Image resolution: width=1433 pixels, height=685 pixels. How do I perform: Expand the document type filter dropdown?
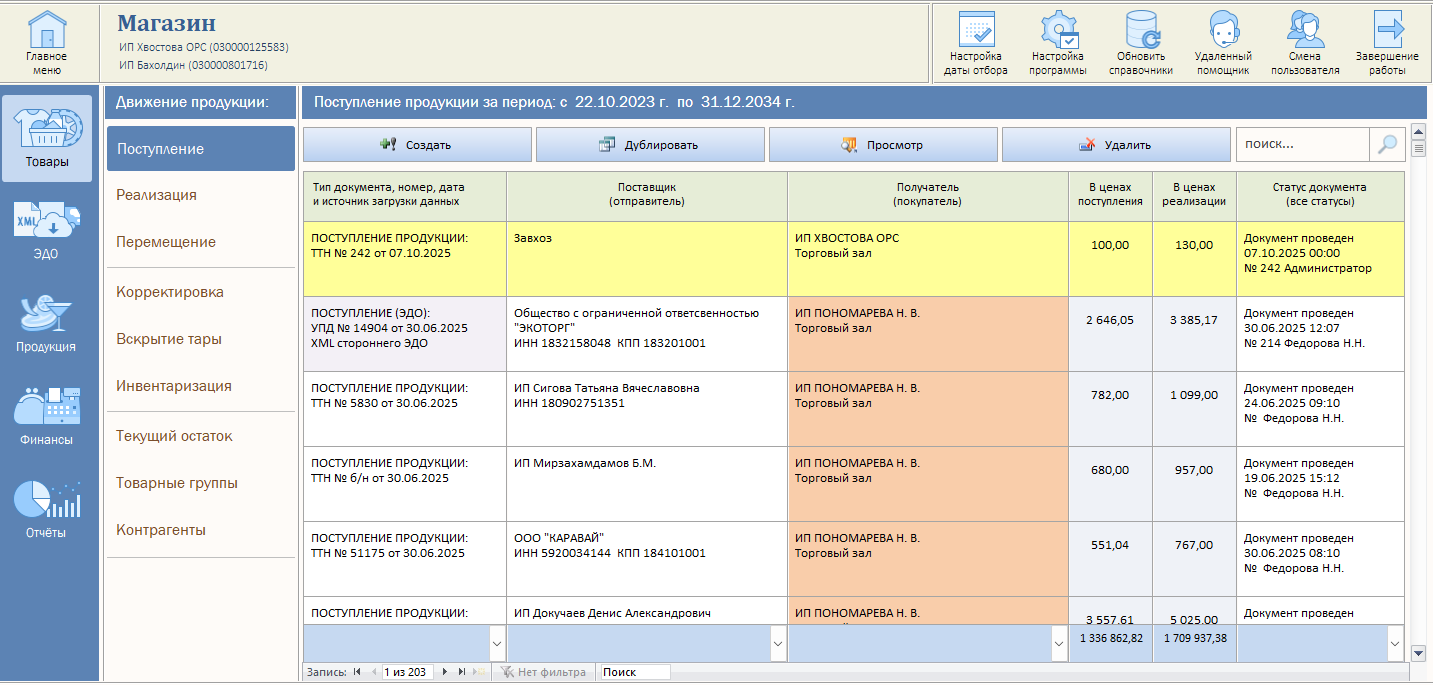[496, 644]
